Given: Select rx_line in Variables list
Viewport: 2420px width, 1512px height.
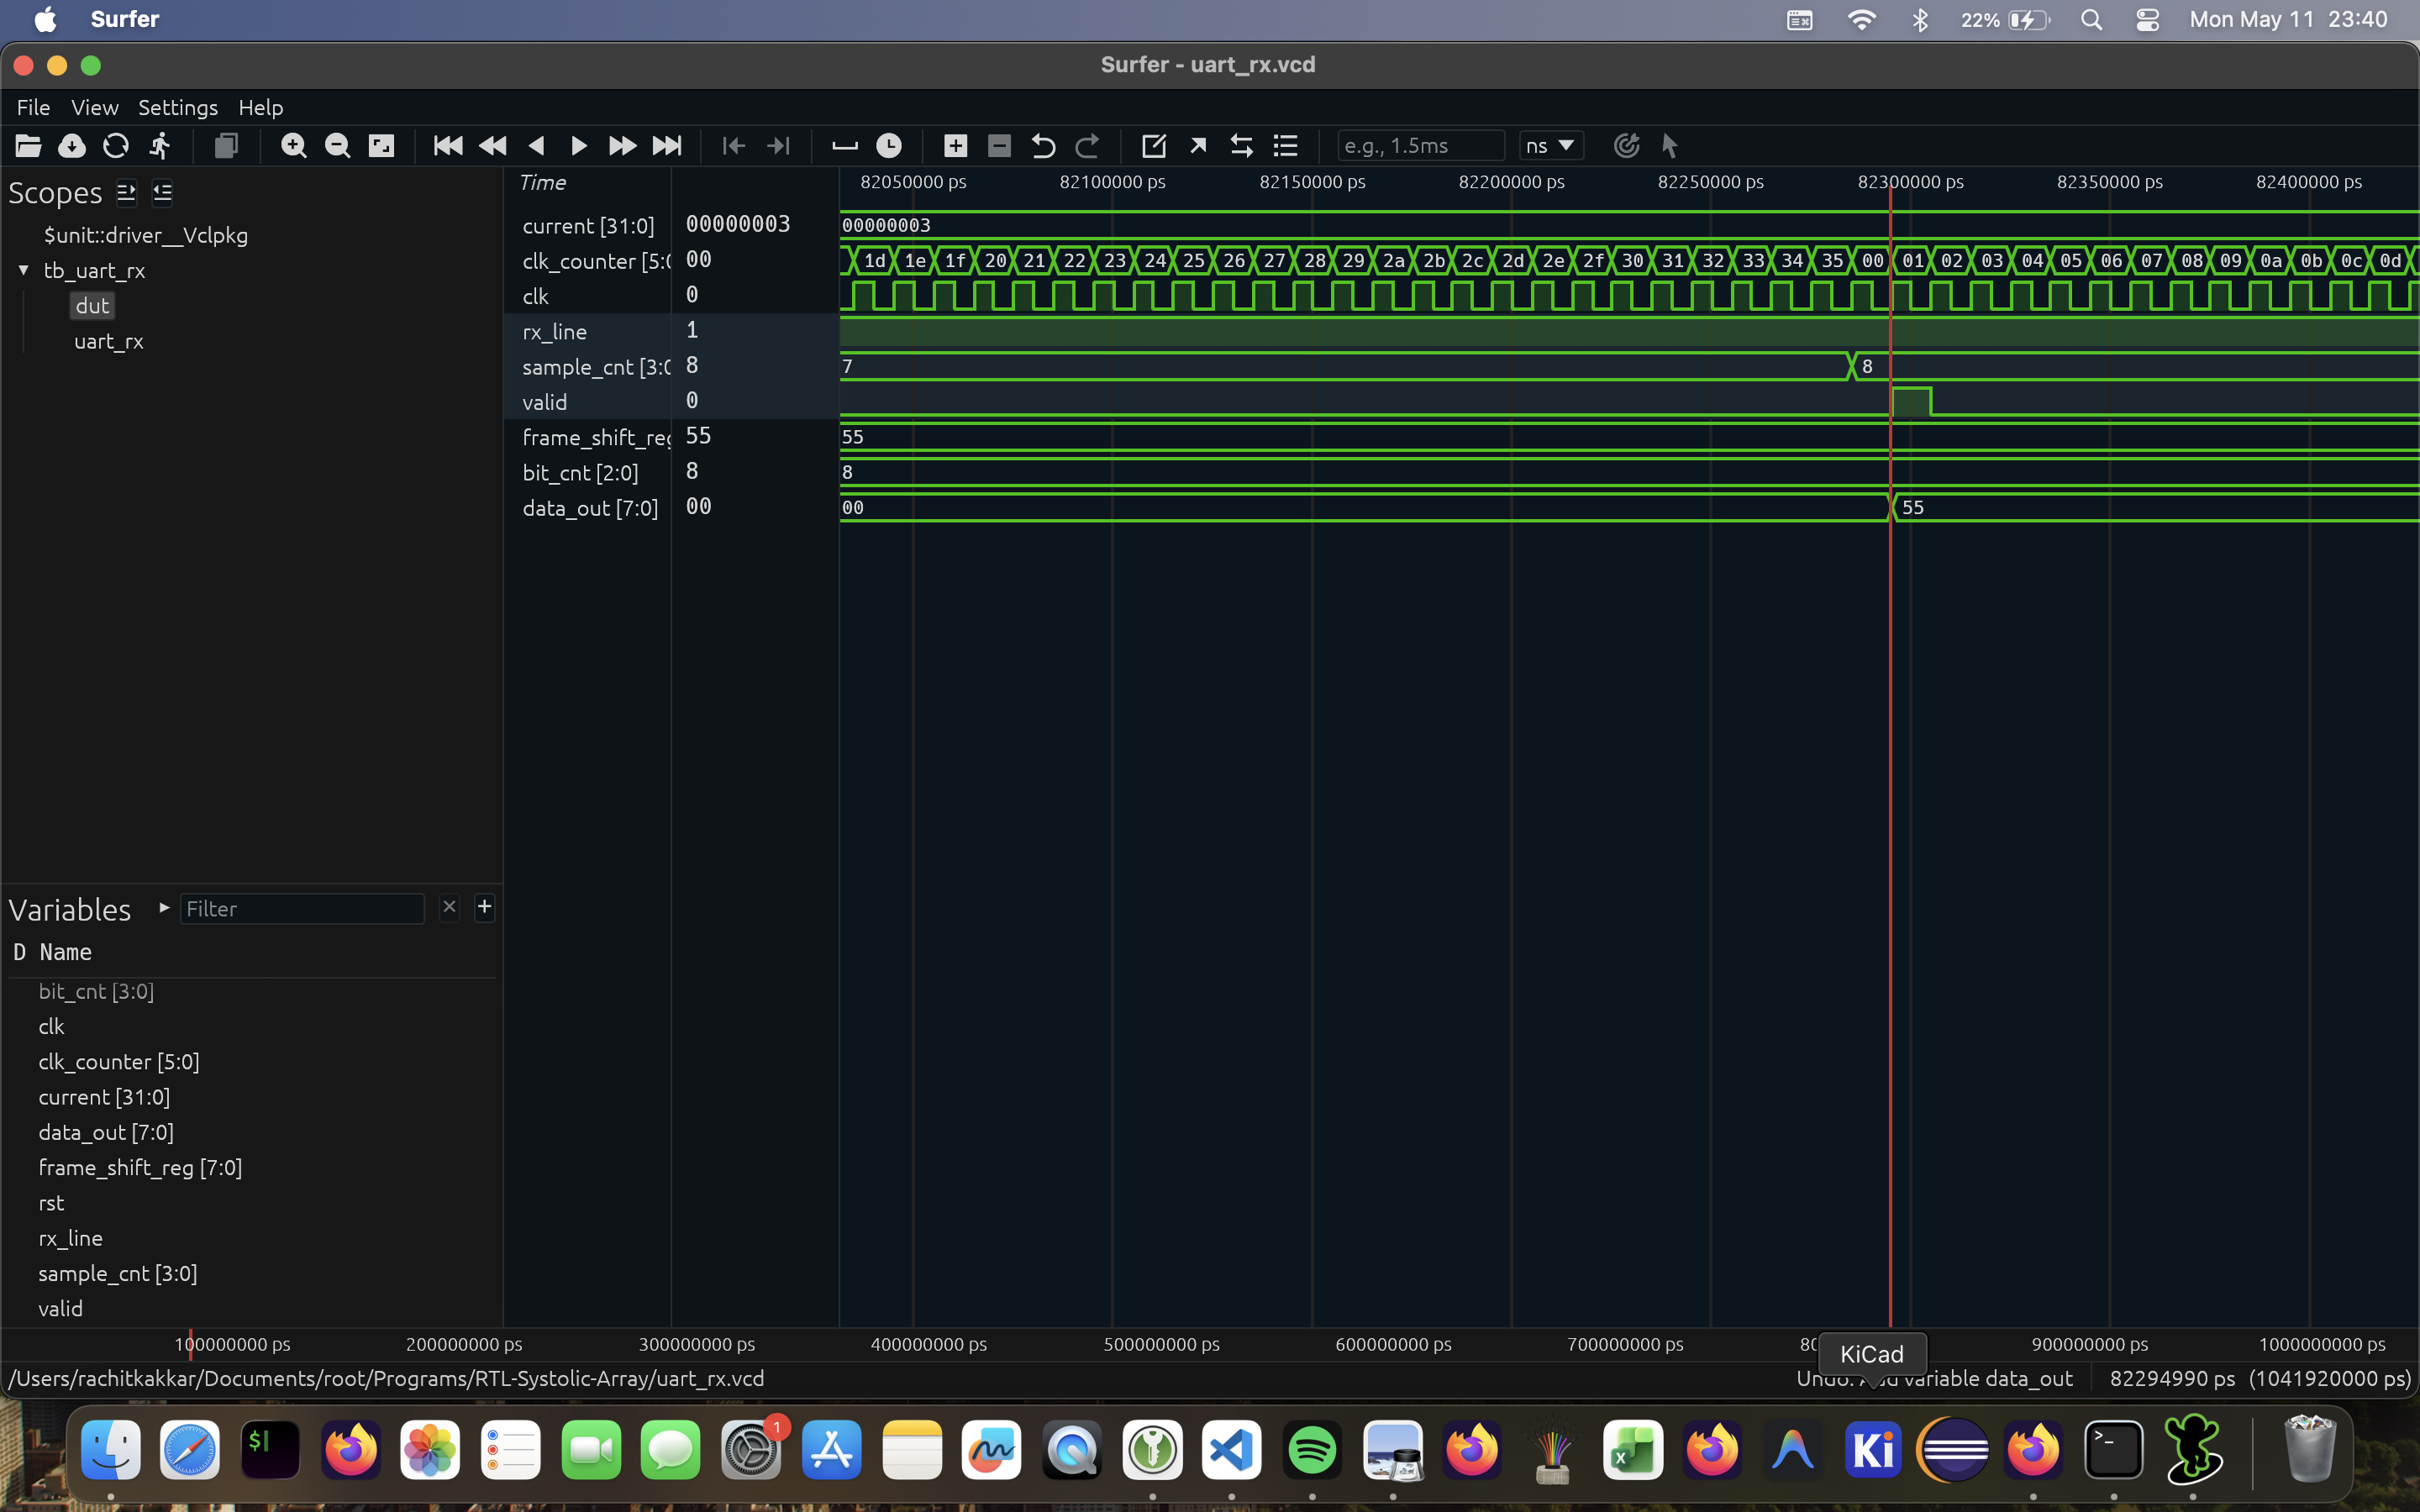Looking at the screenshot, I should [70, 1238].
